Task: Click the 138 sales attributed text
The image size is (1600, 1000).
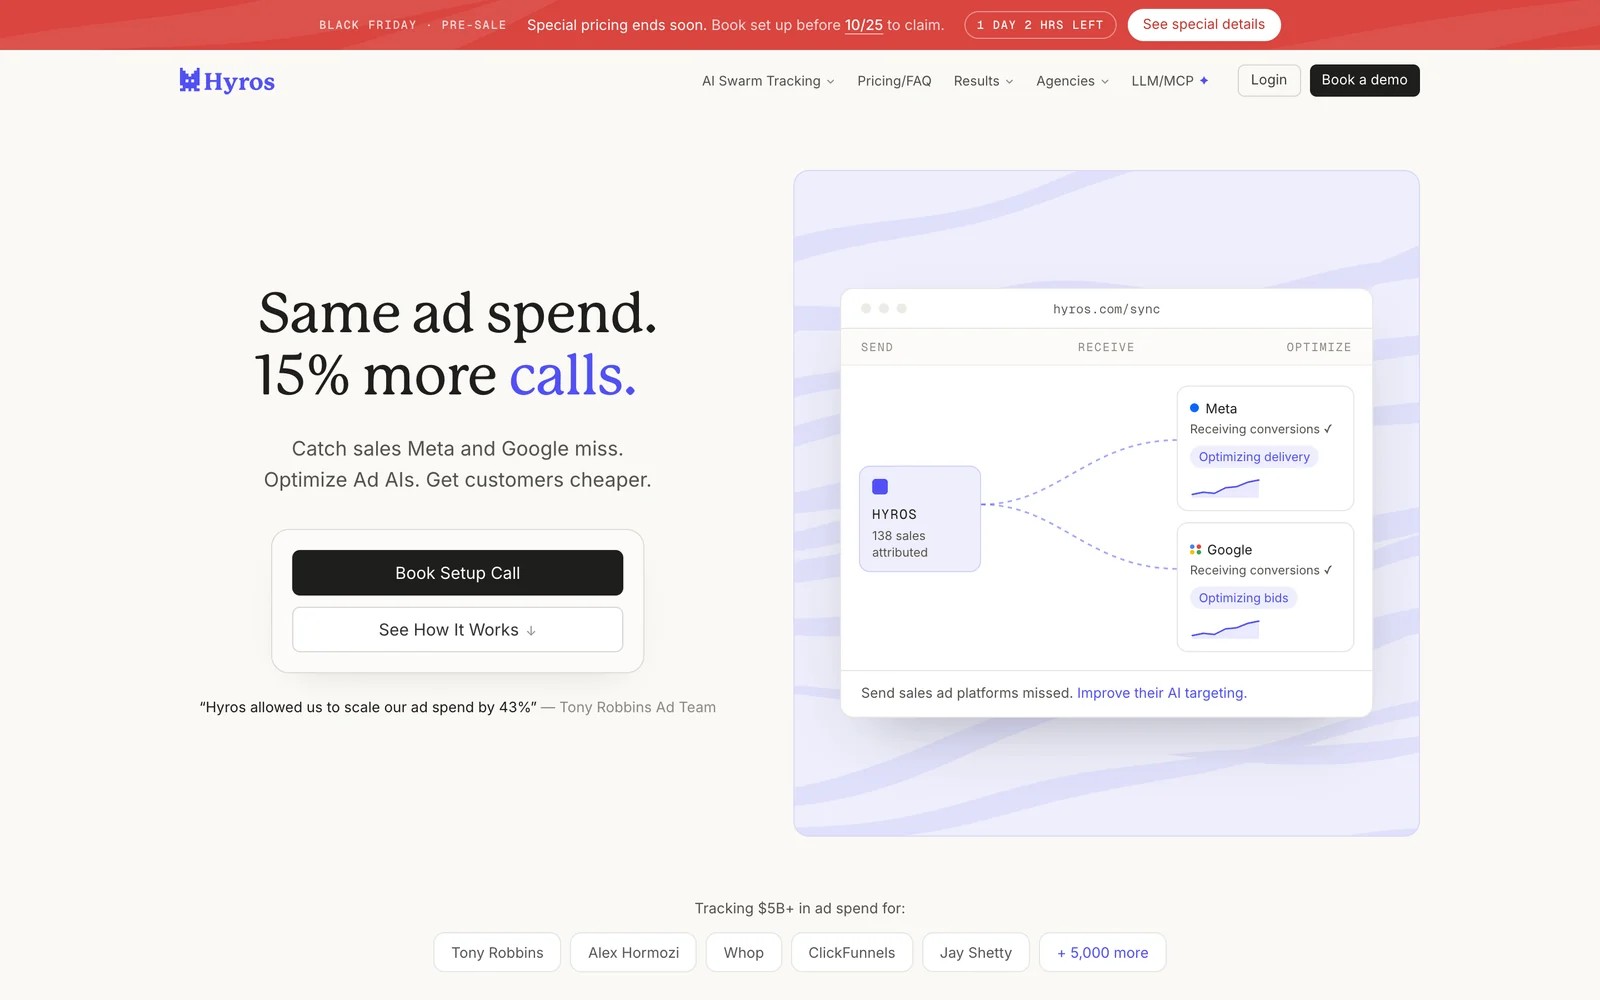Action: [900, 544]
